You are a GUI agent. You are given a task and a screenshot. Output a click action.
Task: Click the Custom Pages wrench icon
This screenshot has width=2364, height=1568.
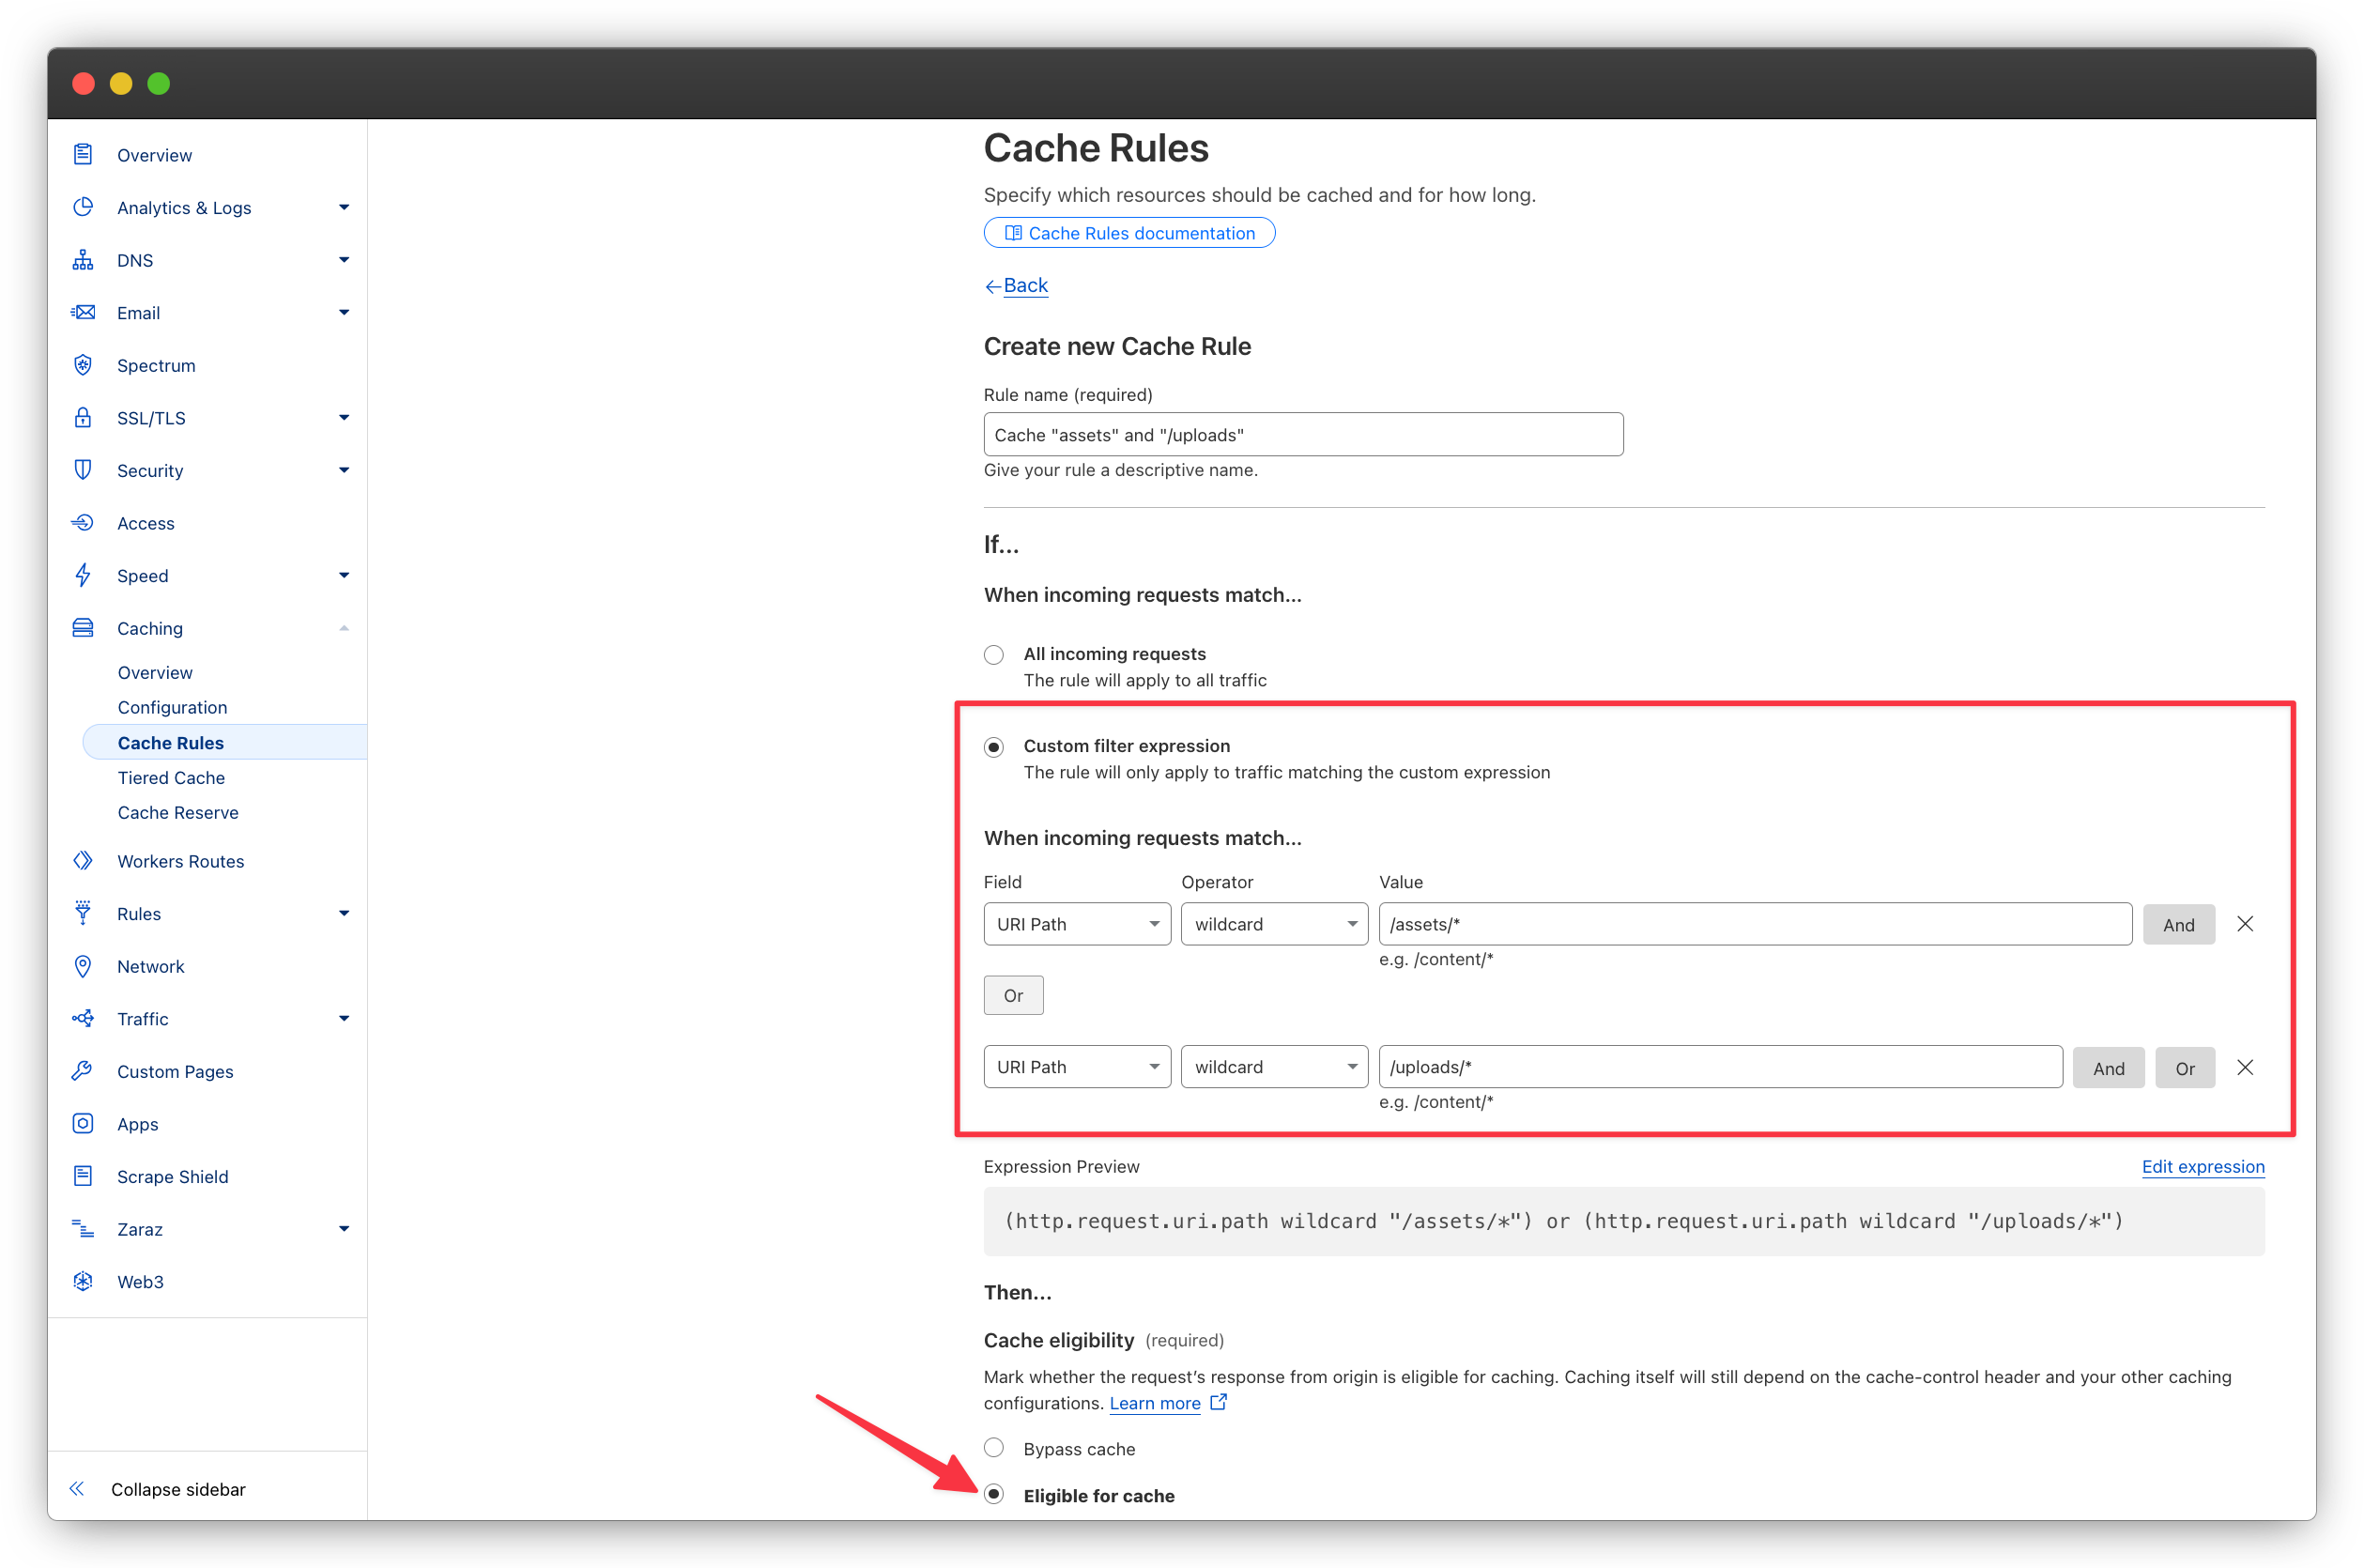point(83,1071)
